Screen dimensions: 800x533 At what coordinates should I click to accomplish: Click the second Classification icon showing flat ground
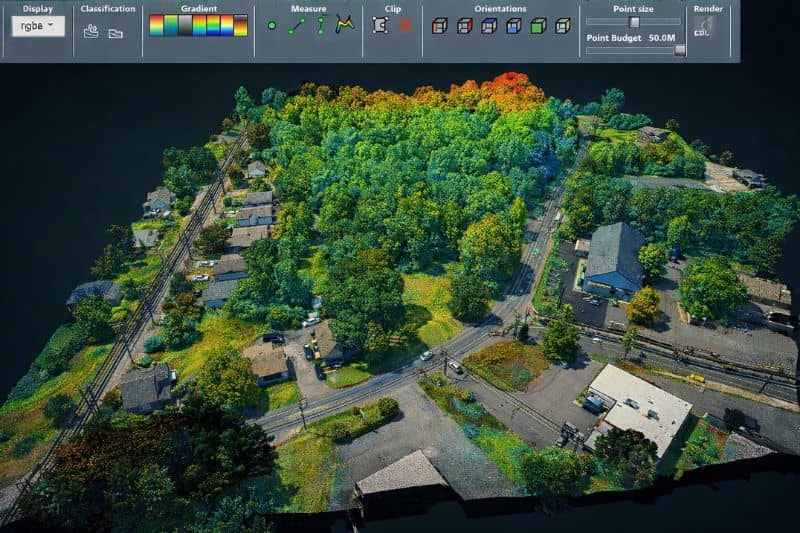pos(116,34)
